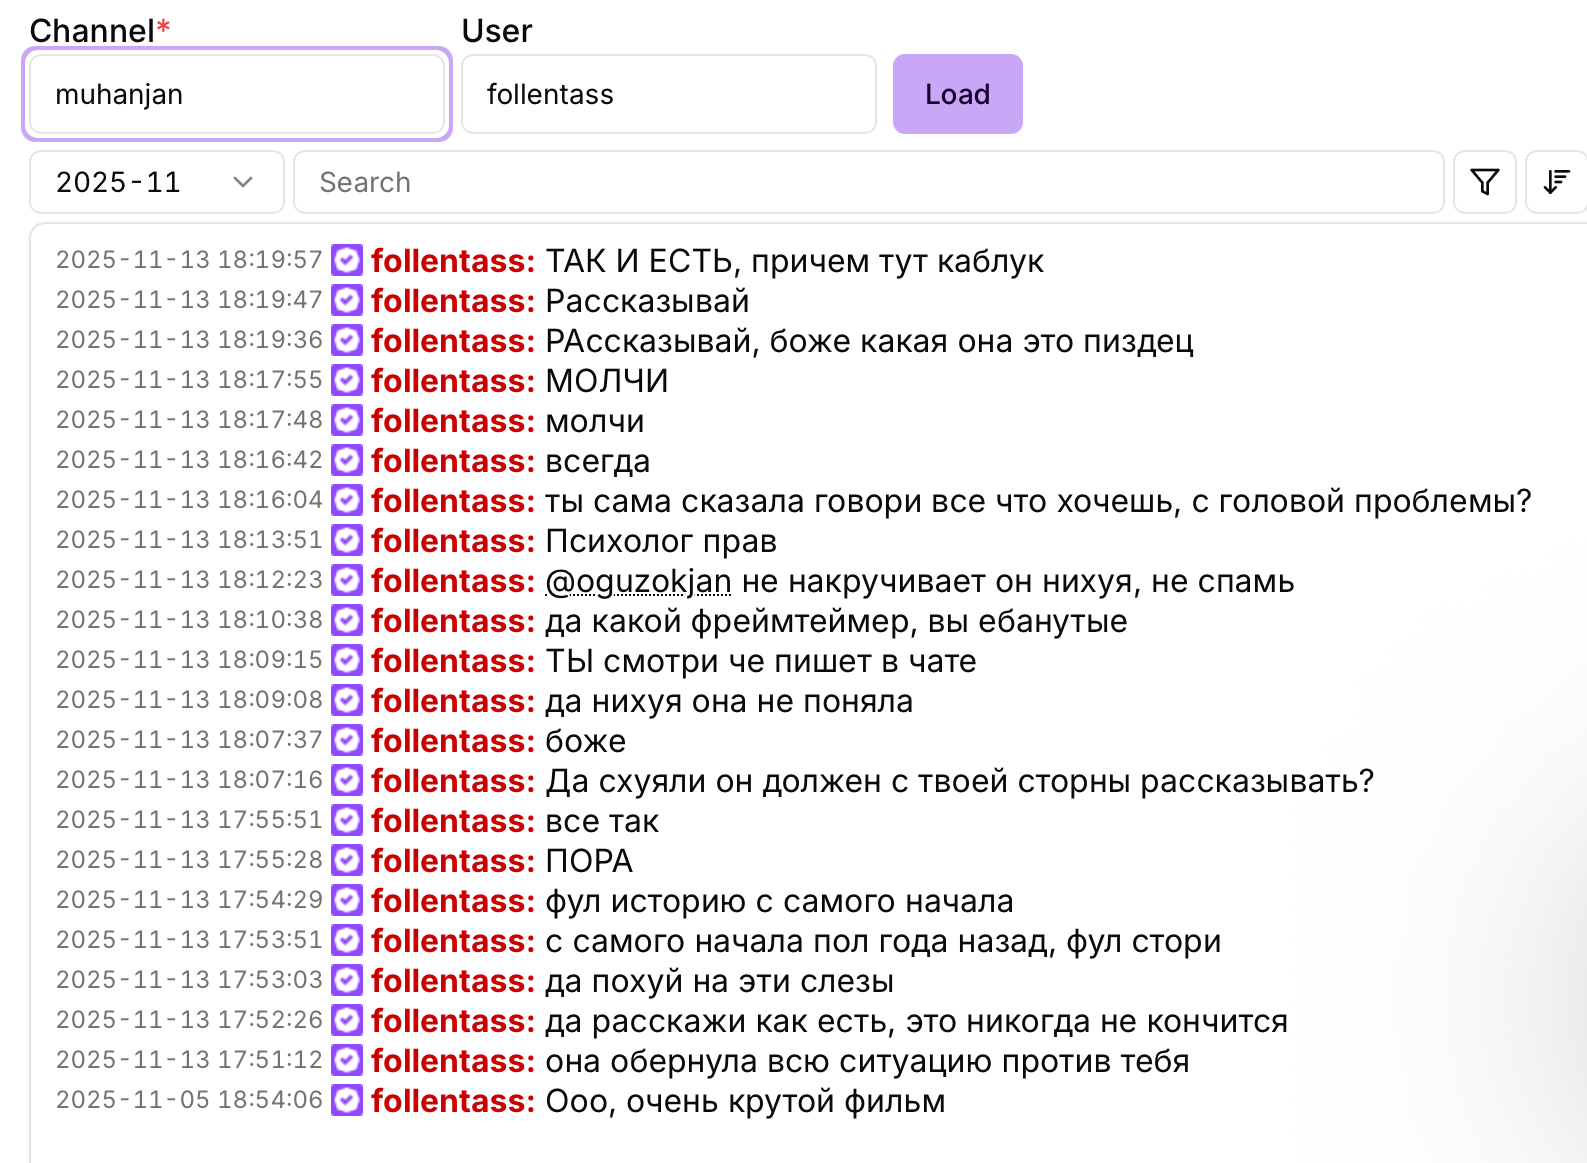The width and height of the screenshot is (1587, 1163).
Task: Focus the Channel input with muhanjan
Action: click(236, 95)
